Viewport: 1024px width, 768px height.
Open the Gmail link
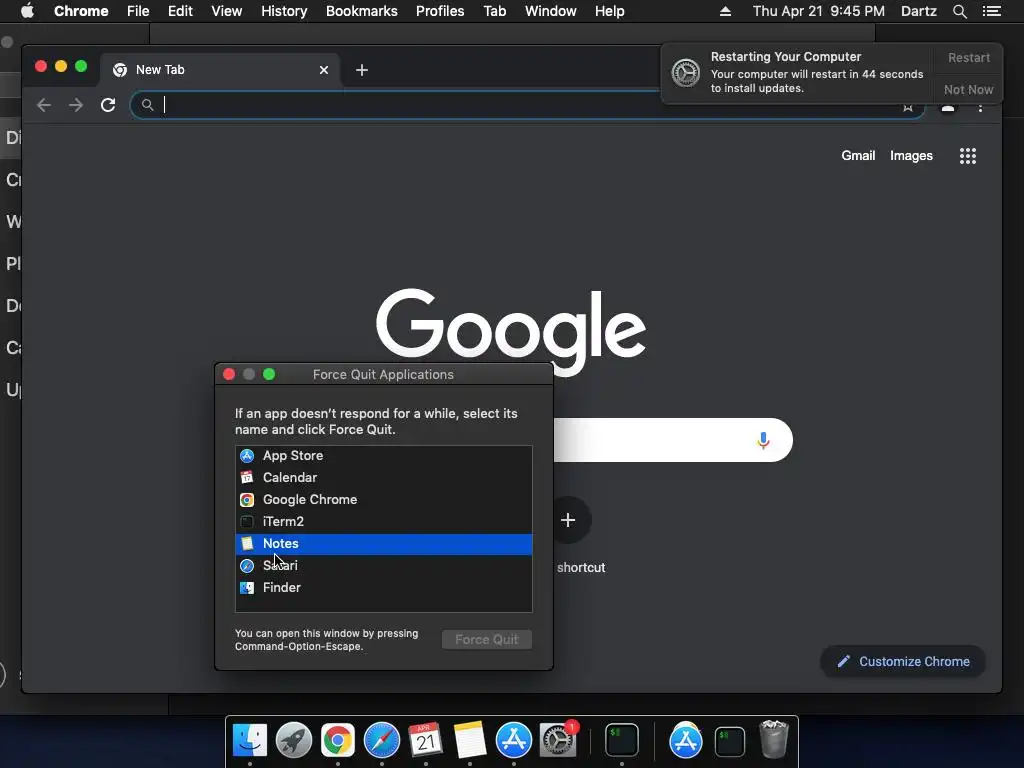pos(858,155)
